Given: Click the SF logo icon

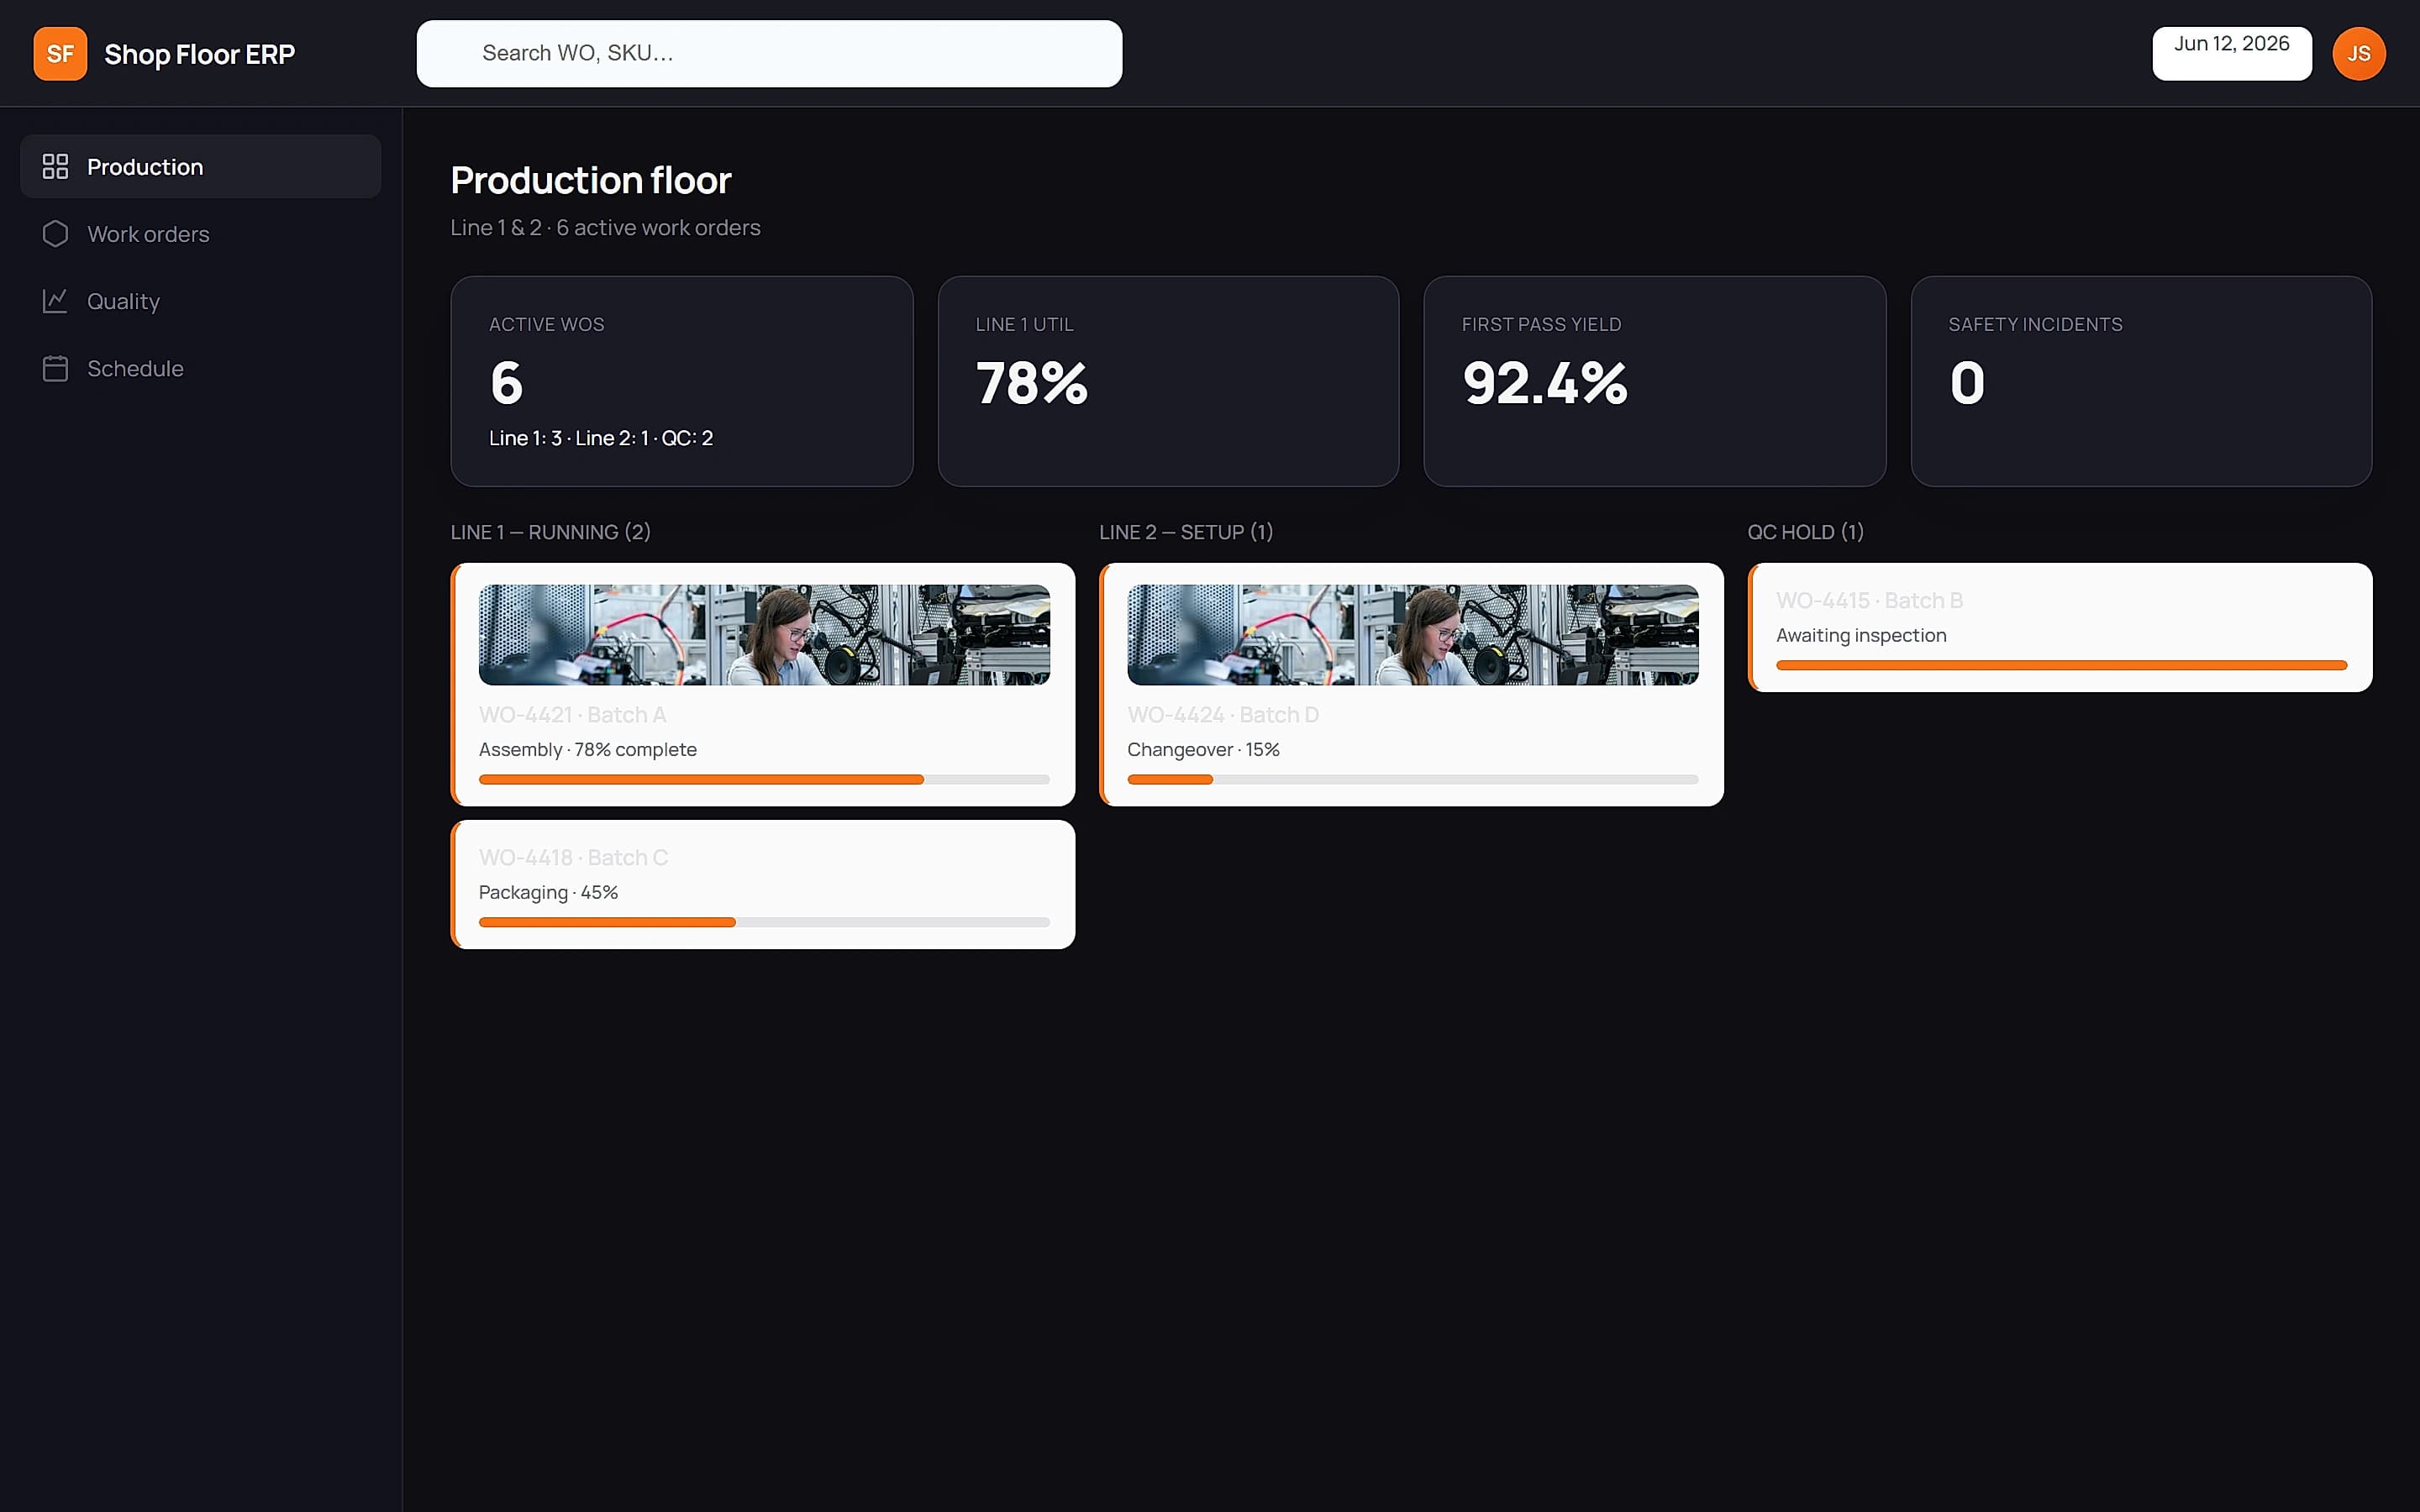Looking at the screenshot, I should (x=60, y=54).
